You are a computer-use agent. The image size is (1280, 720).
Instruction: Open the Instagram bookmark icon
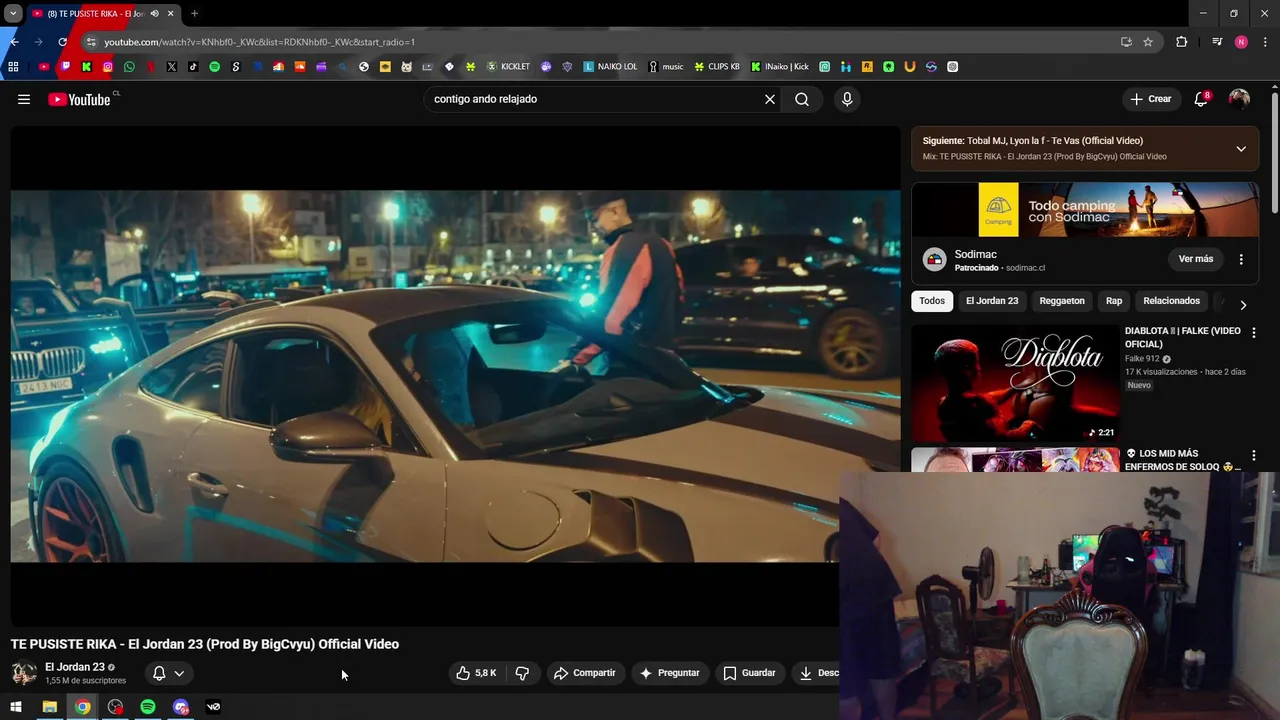108,67
